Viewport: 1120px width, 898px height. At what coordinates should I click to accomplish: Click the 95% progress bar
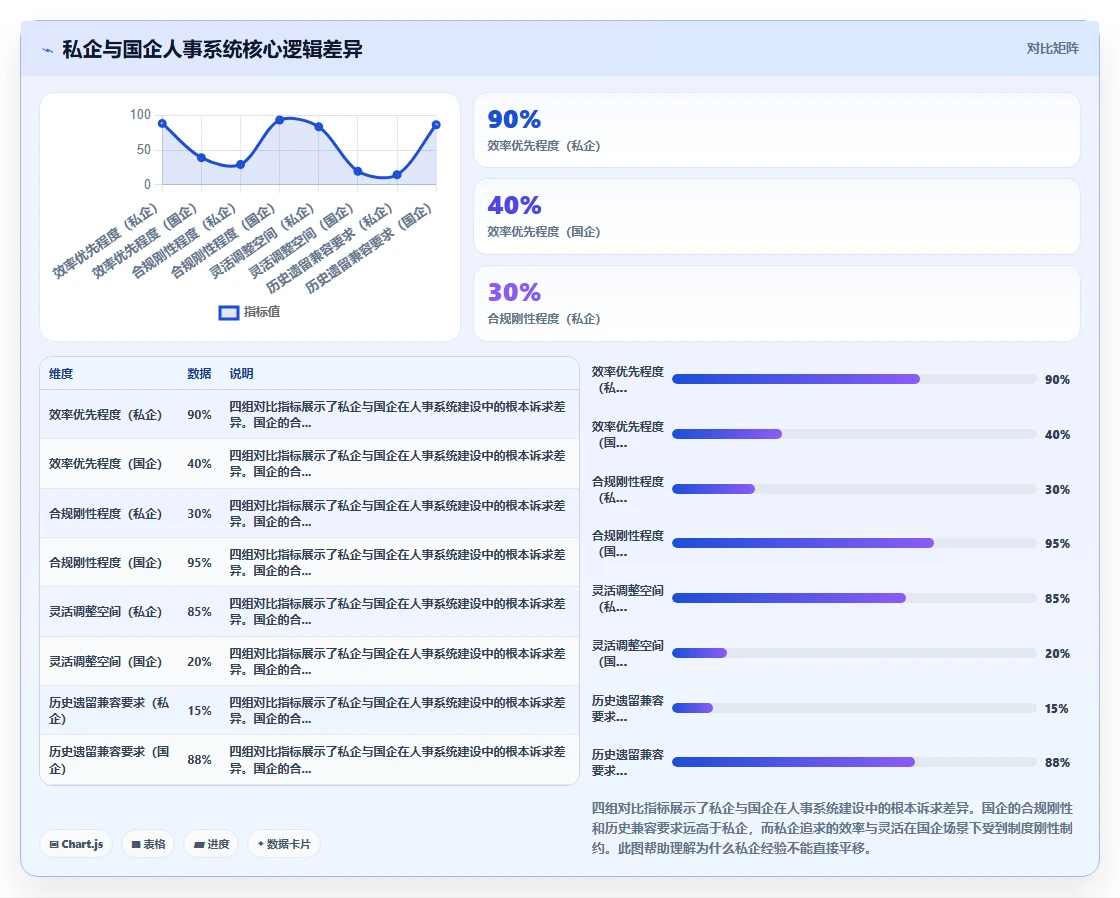(x=854, y=544)
